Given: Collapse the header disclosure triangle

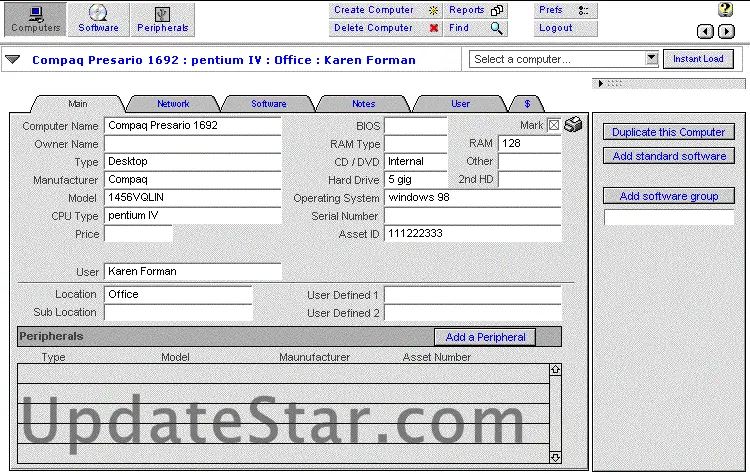Looking at the screenshot, I should click(12, 60).
